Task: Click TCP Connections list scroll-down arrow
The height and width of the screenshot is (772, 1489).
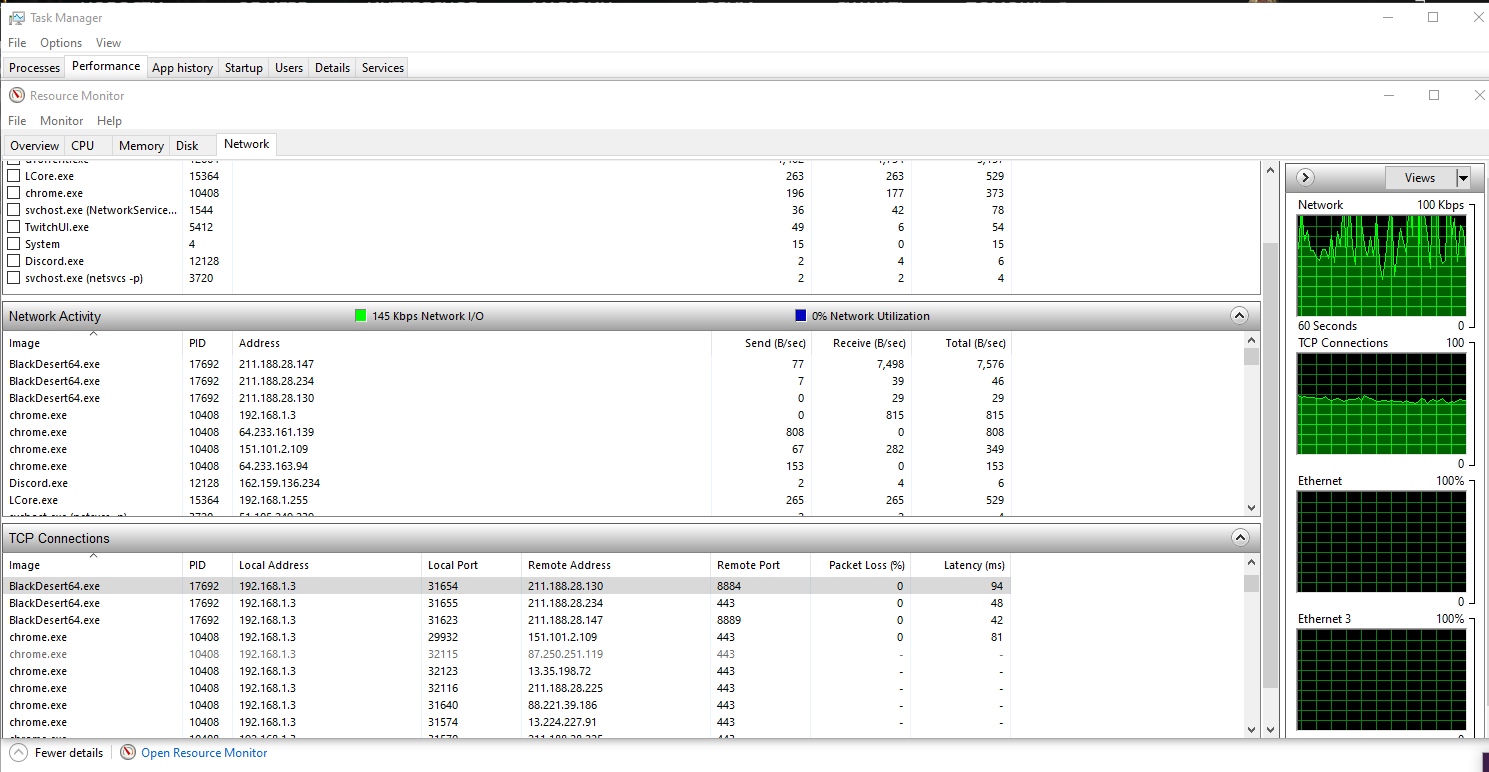Action: pyautogui.click(x=1251, y=730)
